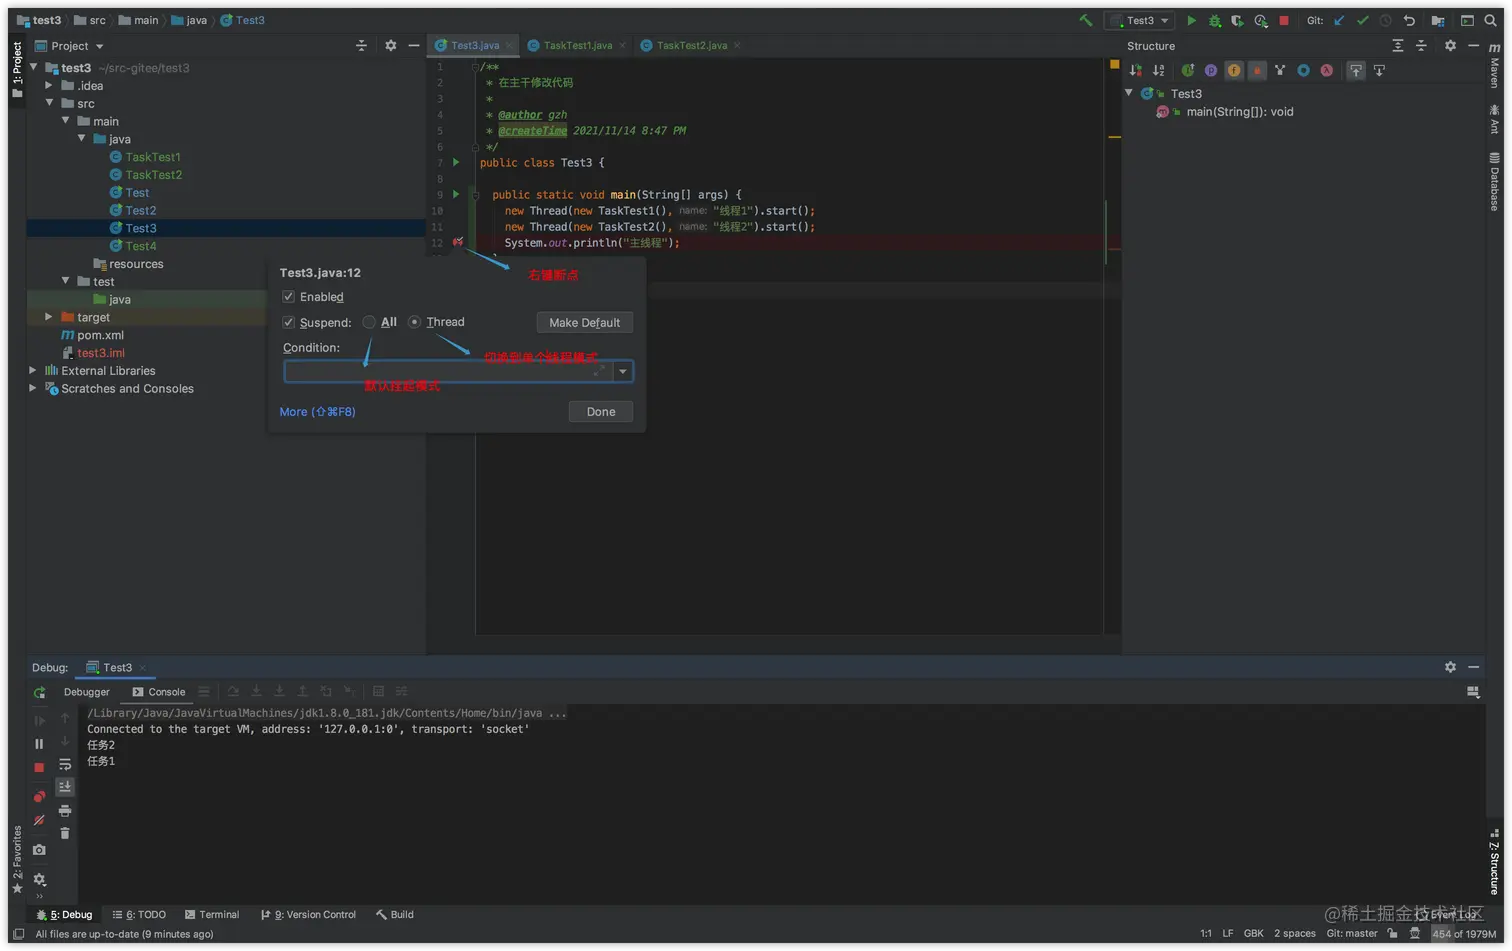Toggle Show Fields filter in Structure

(x=1234, y=70)
